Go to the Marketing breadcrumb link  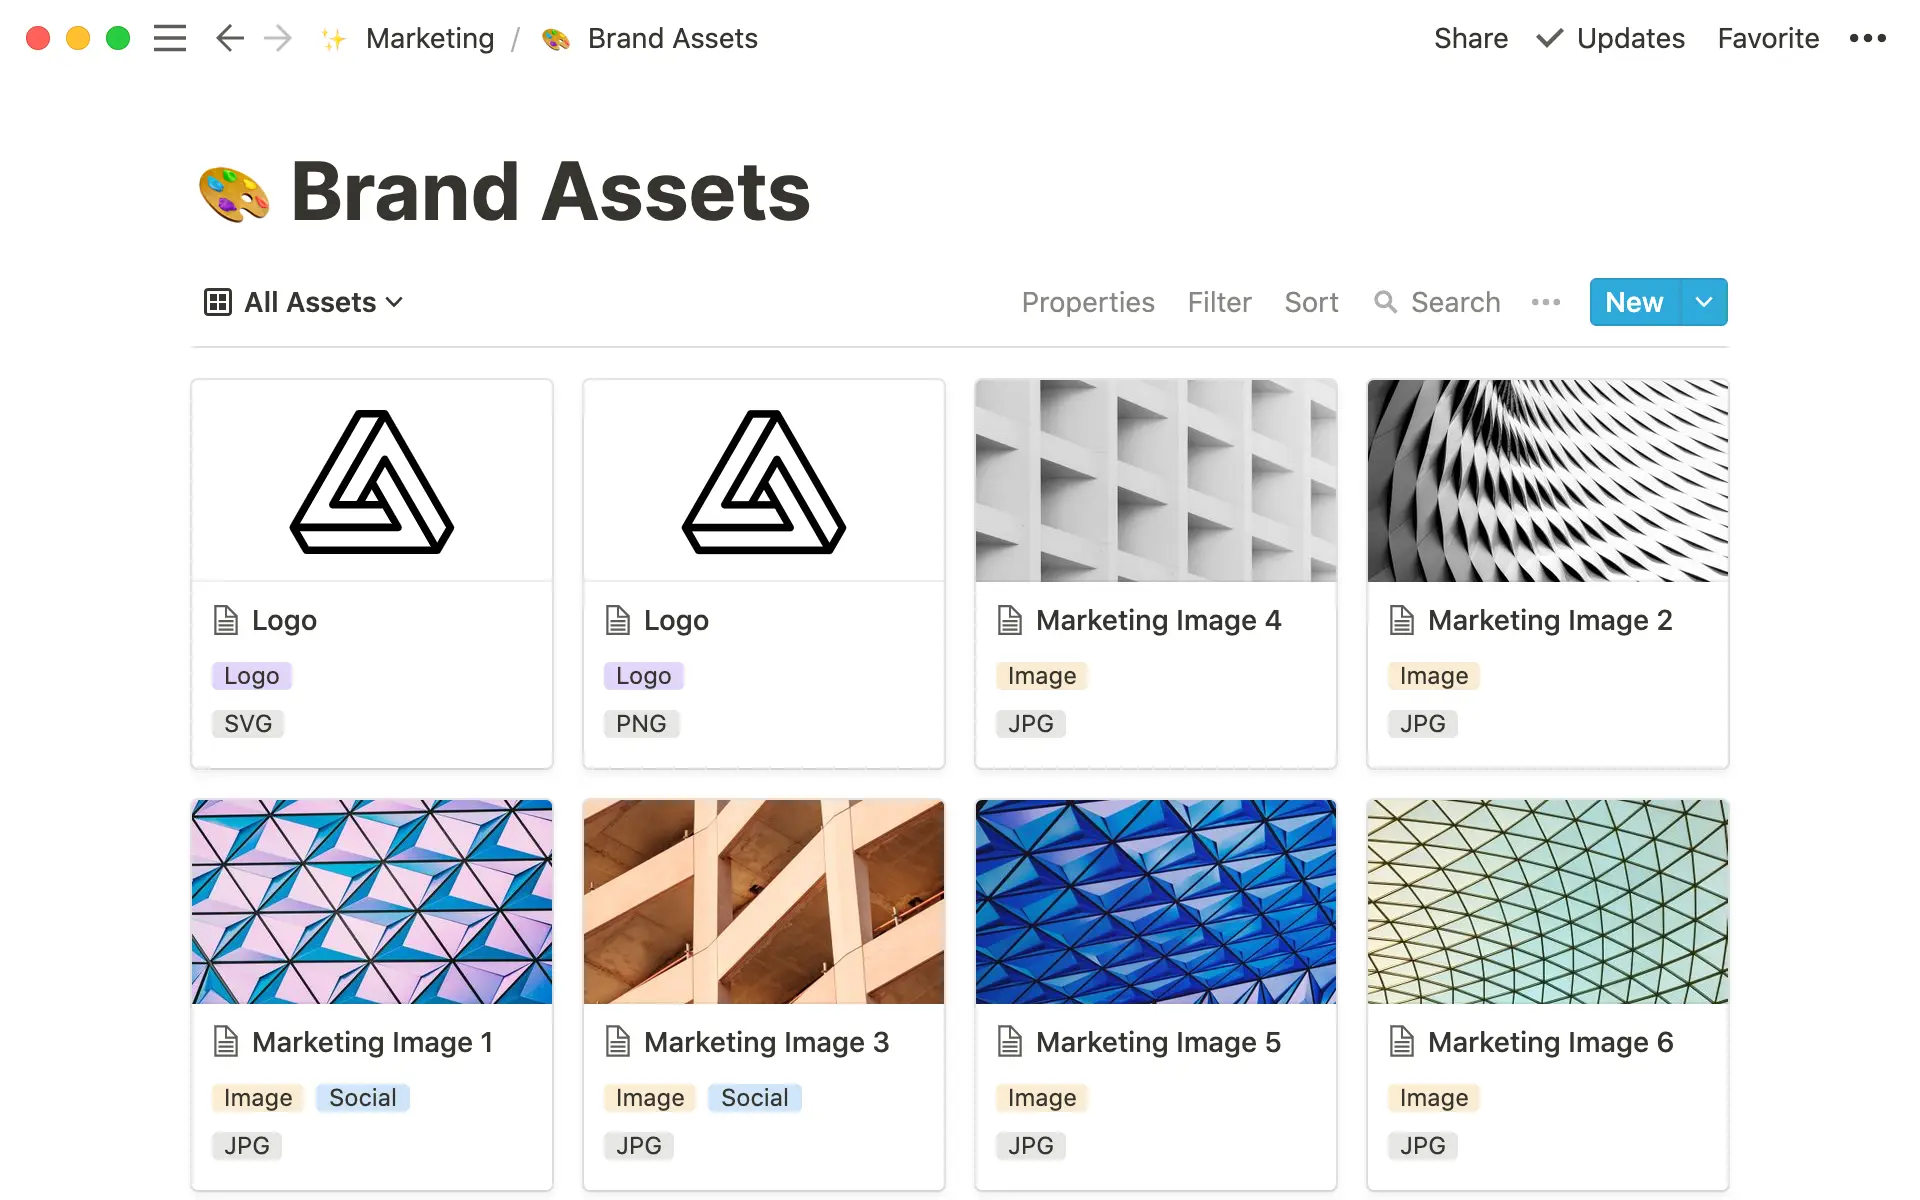pyautogui.click(x=430, y=39)
